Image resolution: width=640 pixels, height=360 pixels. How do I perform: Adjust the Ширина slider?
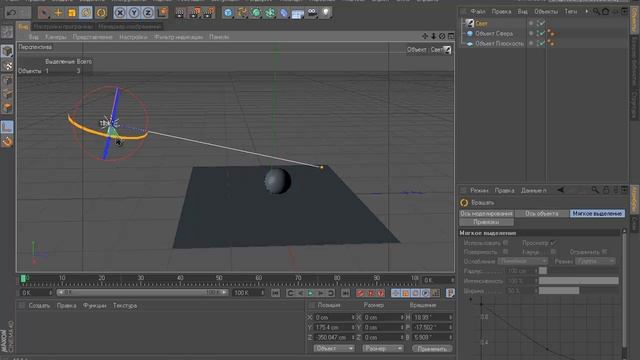point(578,291)
